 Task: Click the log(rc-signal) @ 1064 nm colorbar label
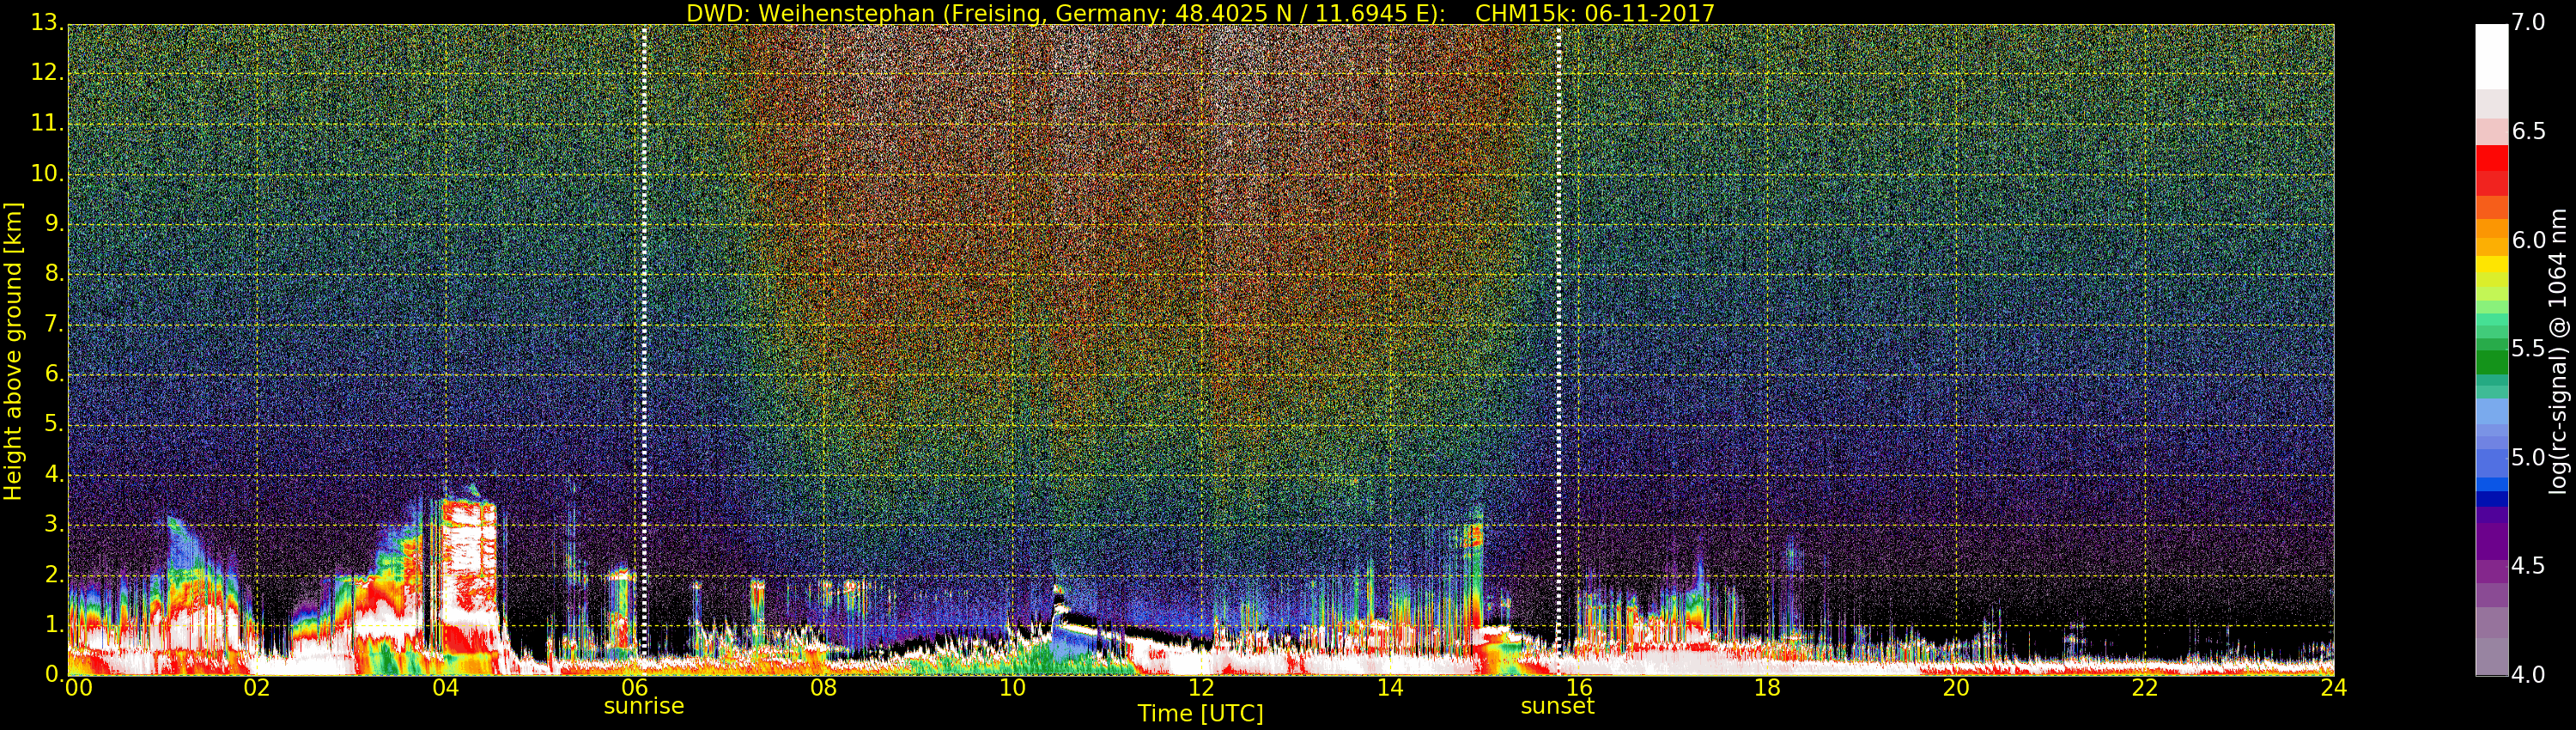[2557, 350]
